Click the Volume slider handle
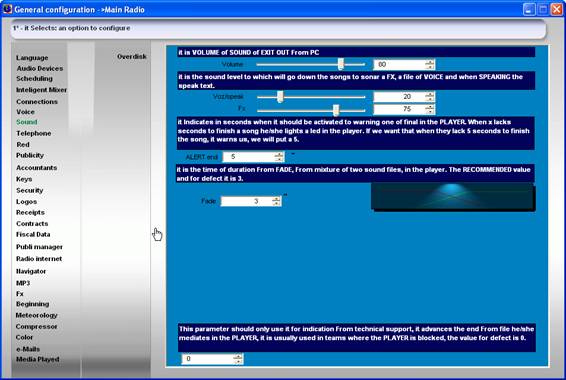 [340, 64]
